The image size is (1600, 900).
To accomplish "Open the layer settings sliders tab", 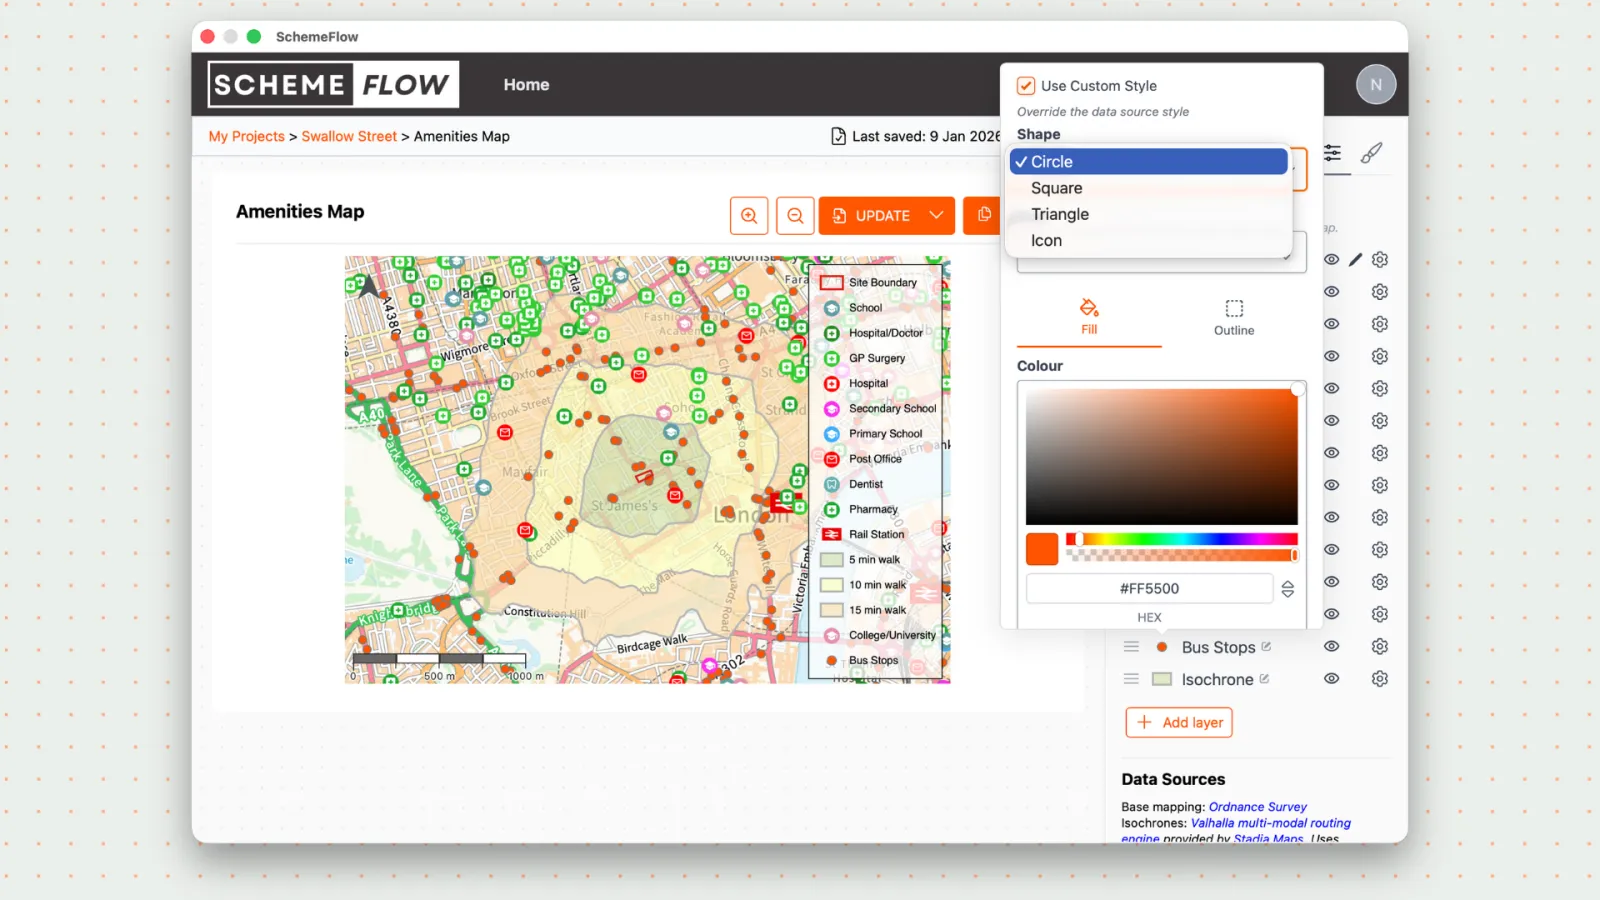I will 1332,153.
